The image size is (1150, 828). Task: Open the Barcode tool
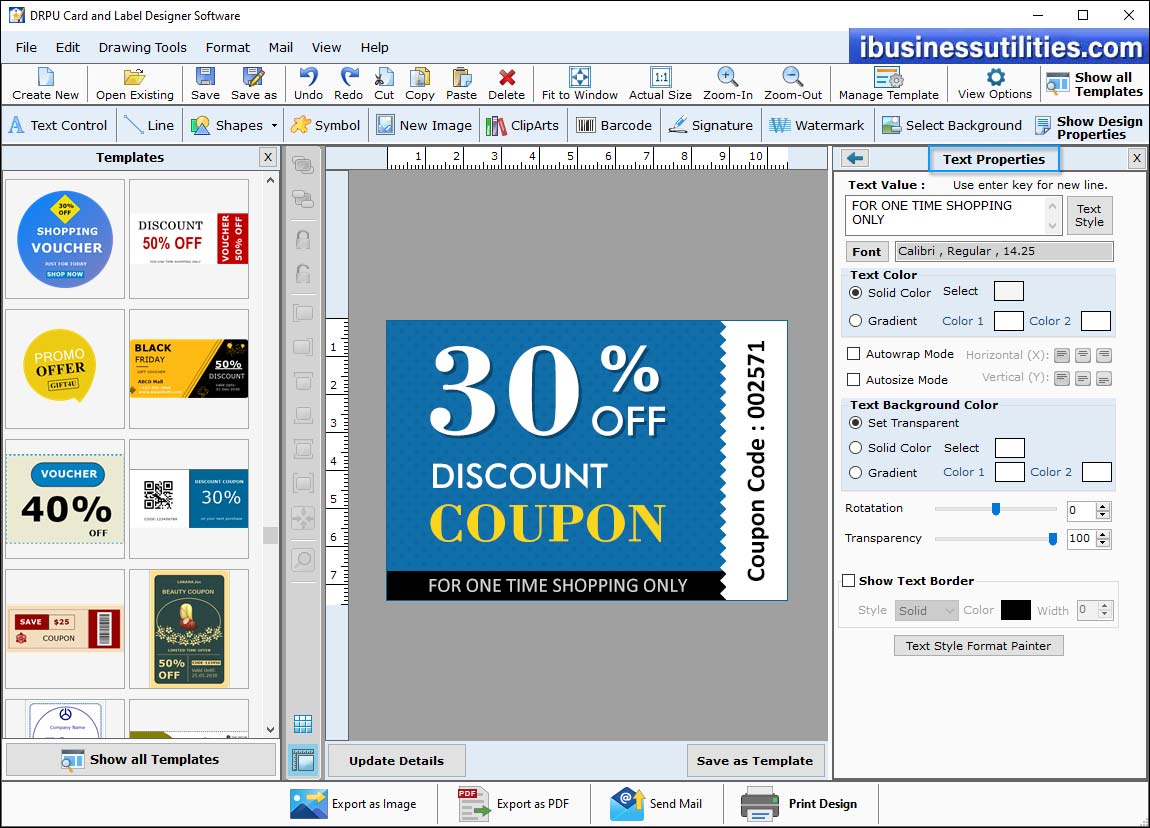pos(586,125)
